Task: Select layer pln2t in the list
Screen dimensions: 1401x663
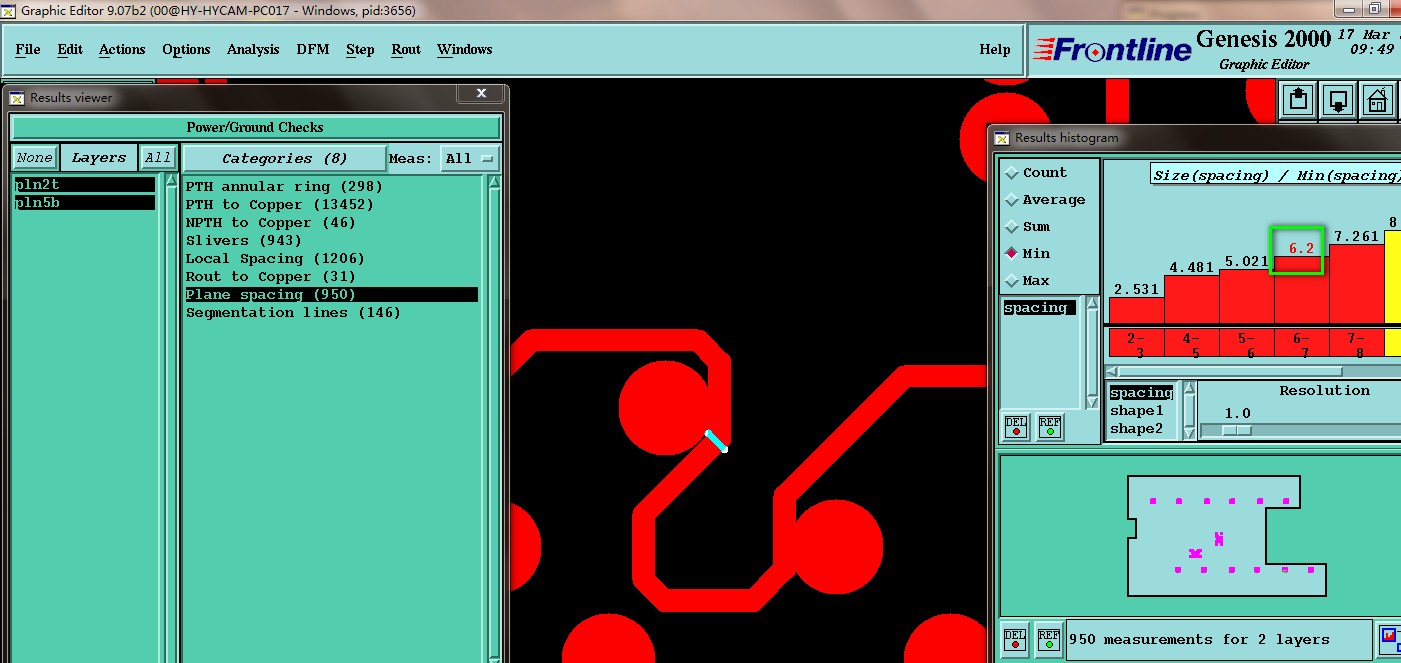Action: (x=84, y=185)
